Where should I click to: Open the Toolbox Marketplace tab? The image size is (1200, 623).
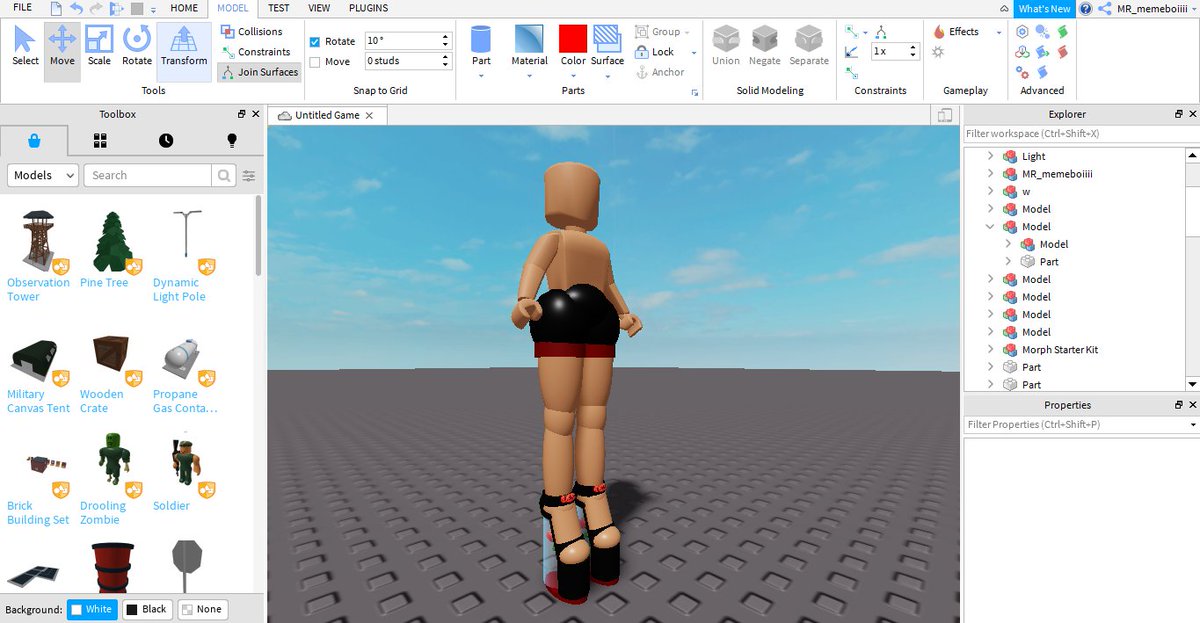coord(34,140)
